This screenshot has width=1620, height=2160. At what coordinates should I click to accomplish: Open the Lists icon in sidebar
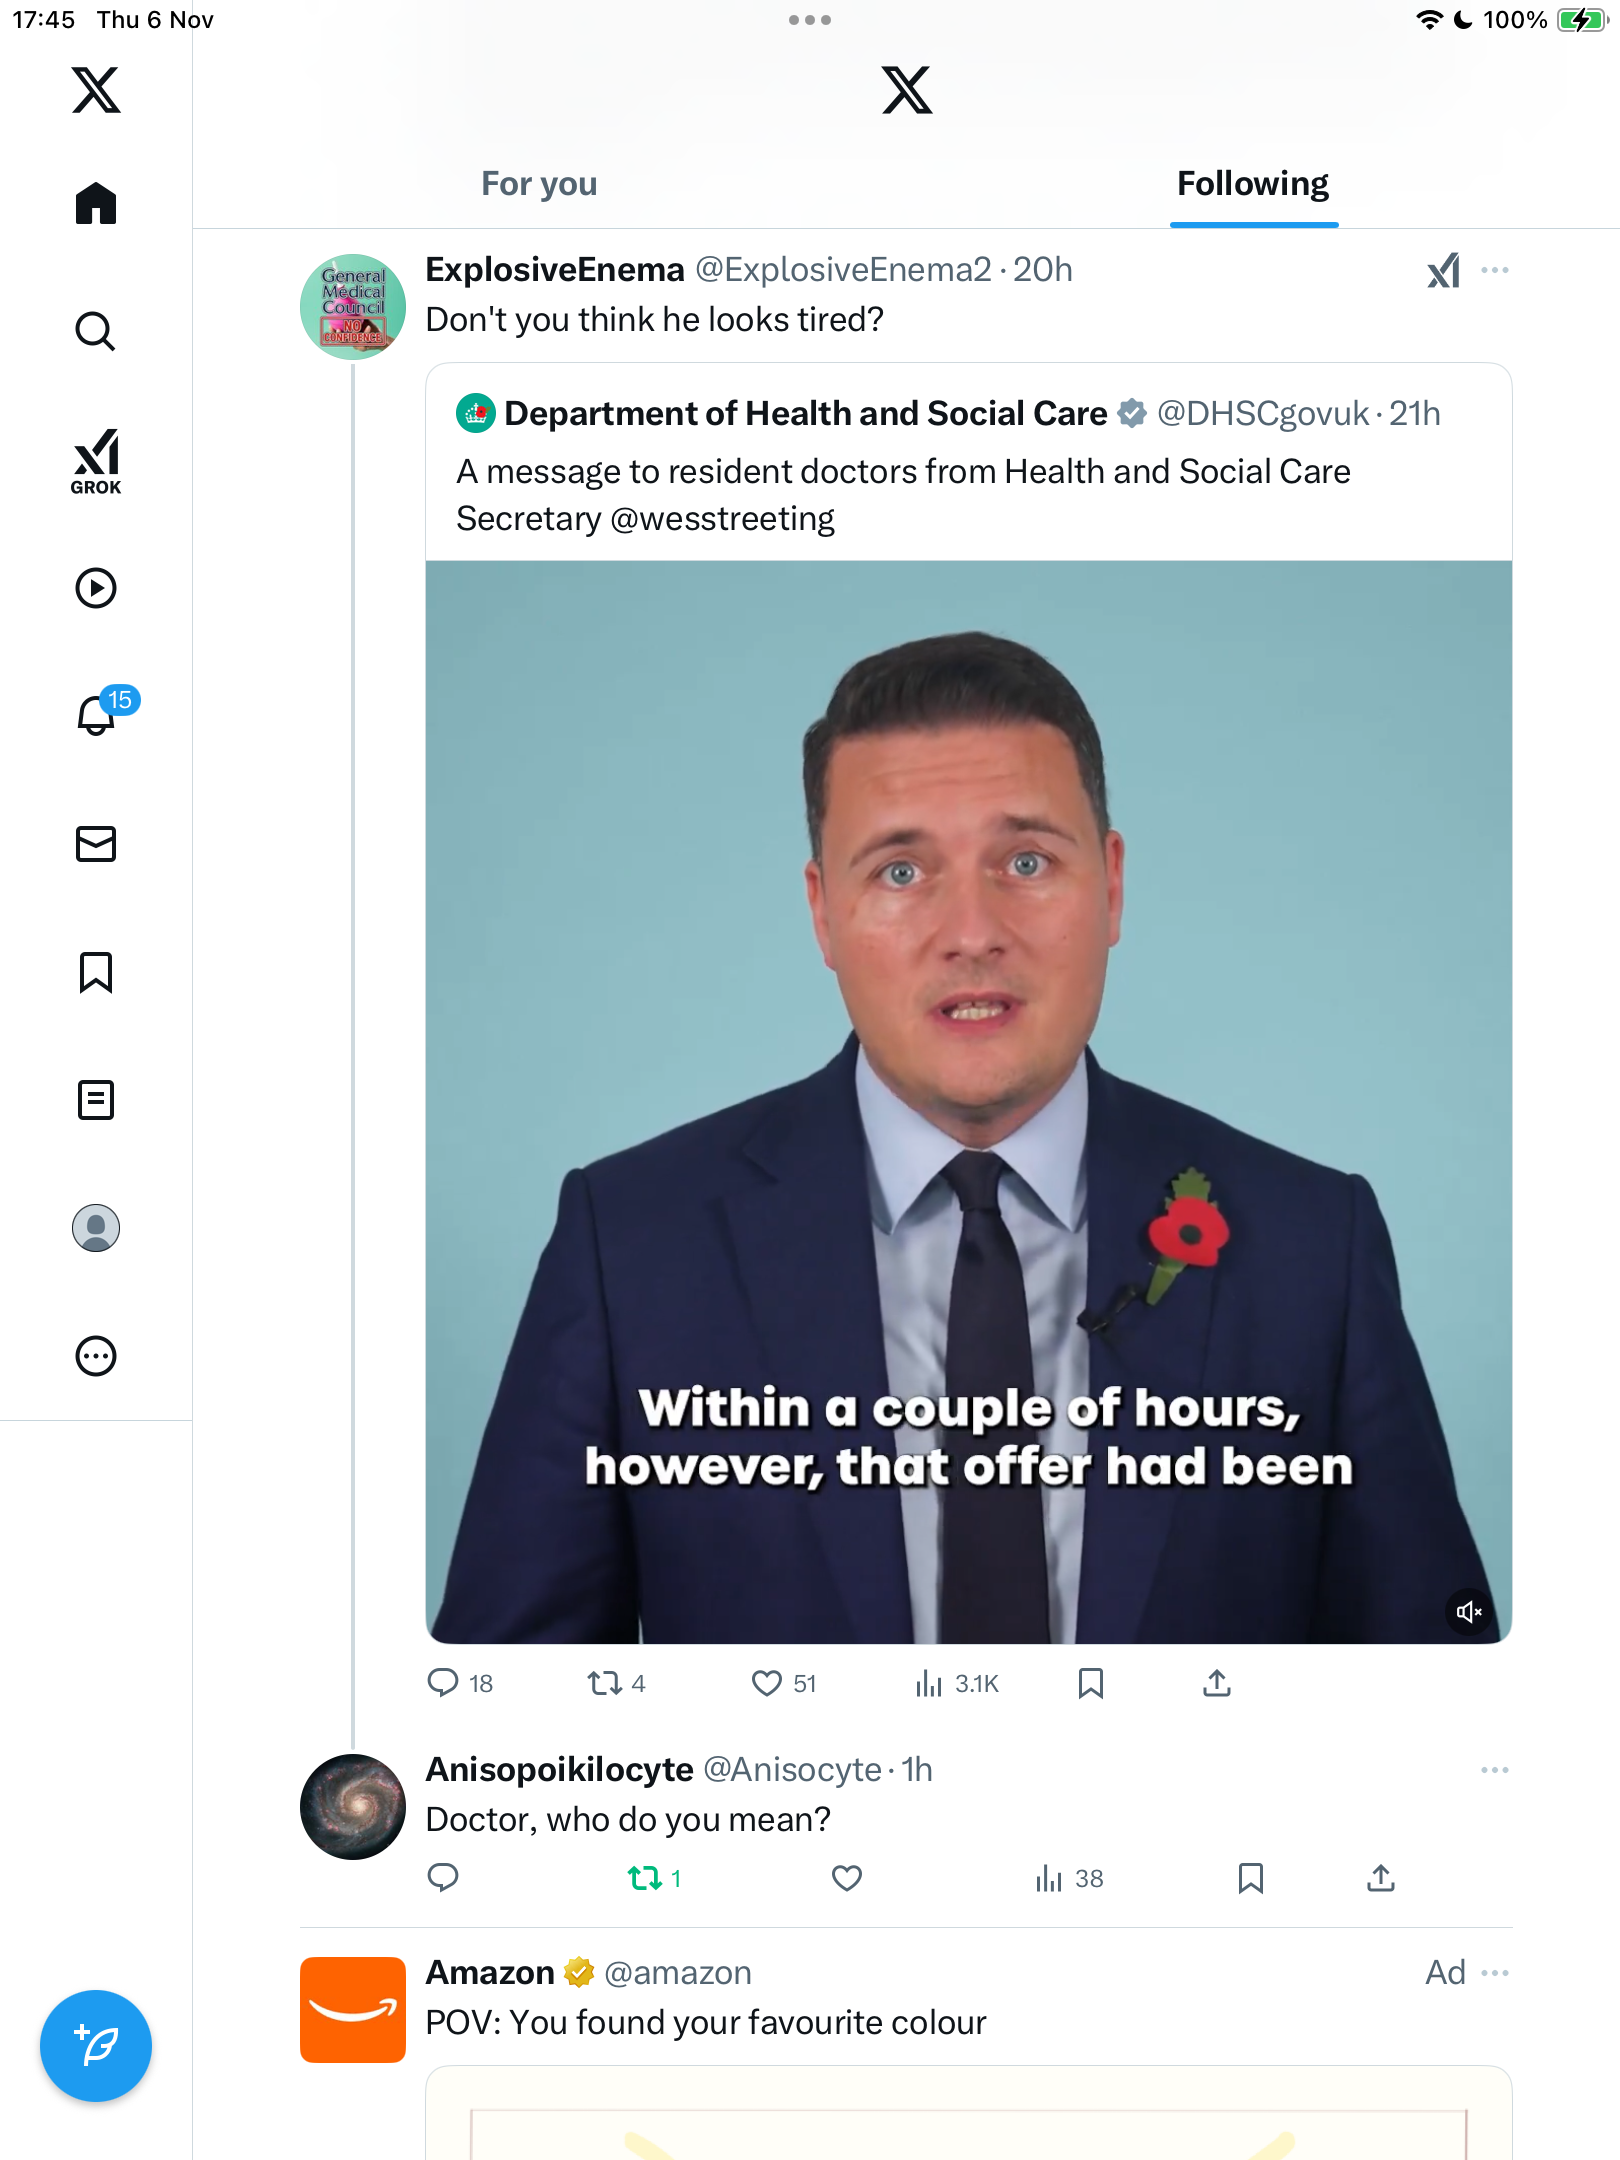click(96, 1100)
